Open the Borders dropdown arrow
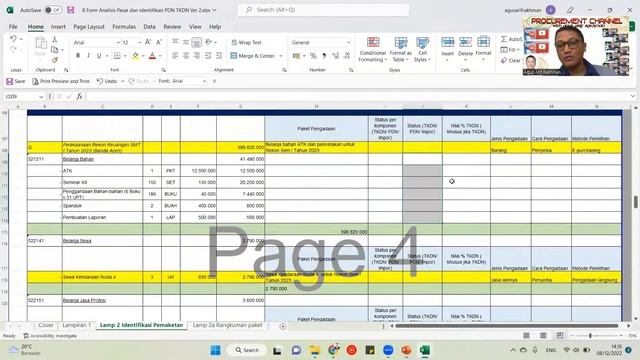Screen dimensions: 640x360 coord(125,56)
